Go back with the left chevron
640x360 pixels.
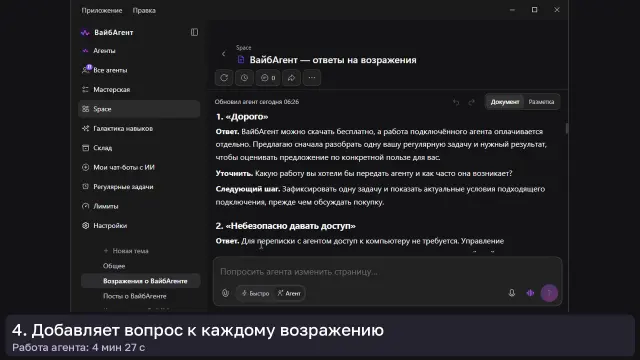(x=224, y=53)
